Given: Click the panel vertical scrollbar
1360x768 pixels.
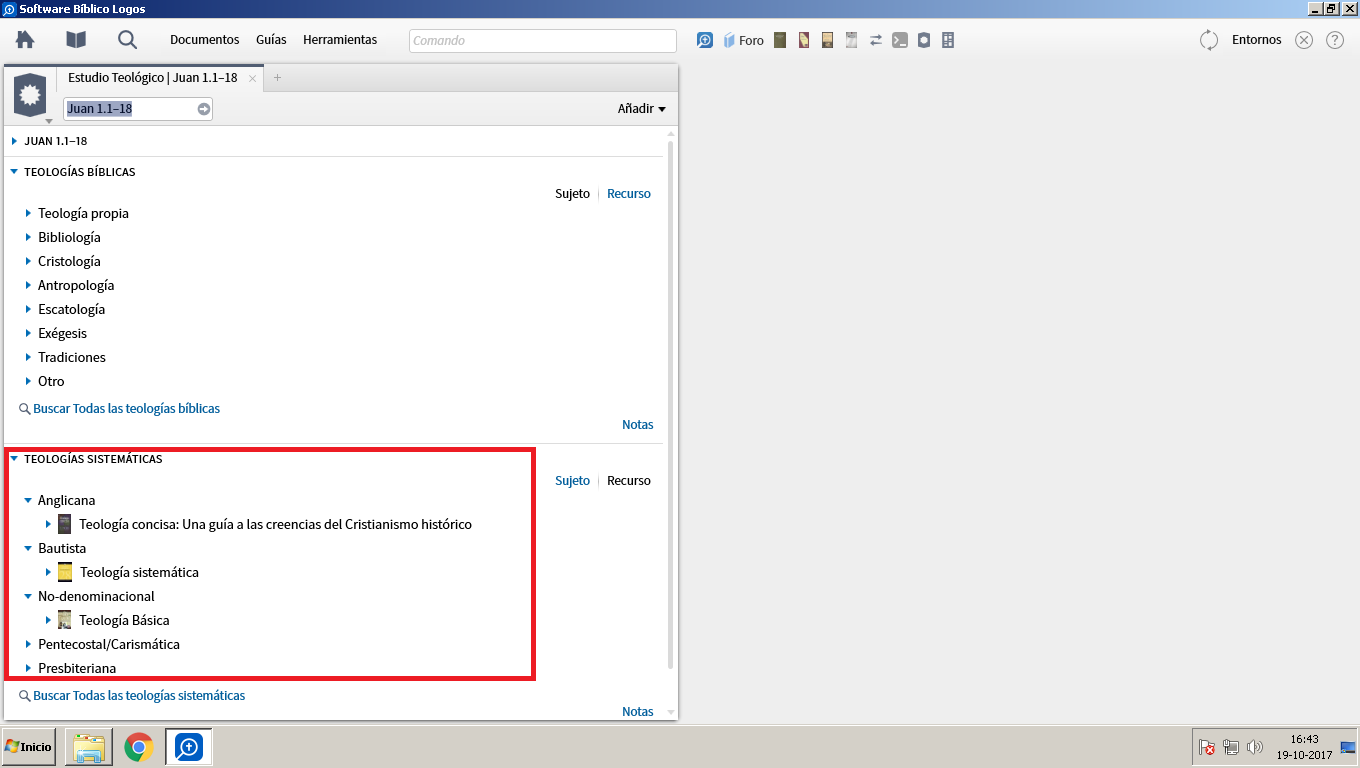Looking at the screenshot, I should click(x=671, y=405).
